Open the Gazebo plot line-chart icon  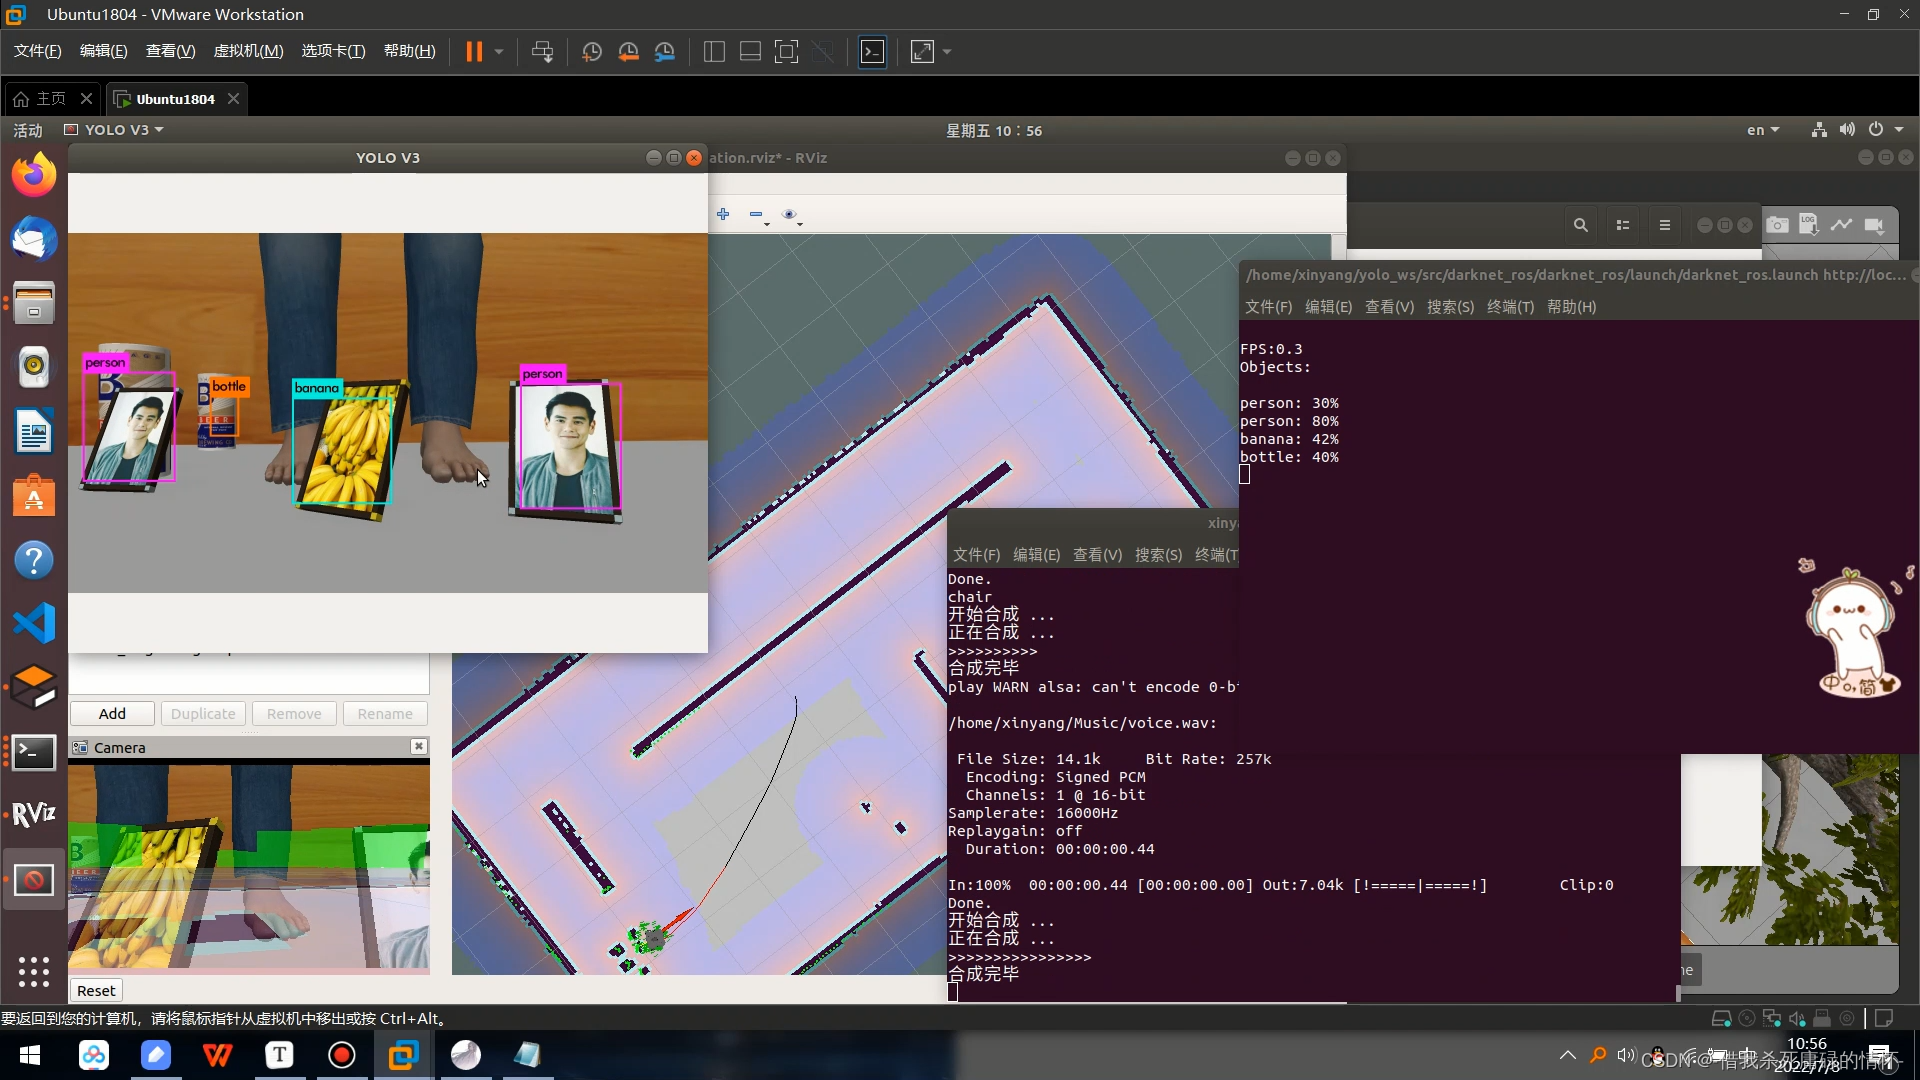click(x=1841, y=225)
